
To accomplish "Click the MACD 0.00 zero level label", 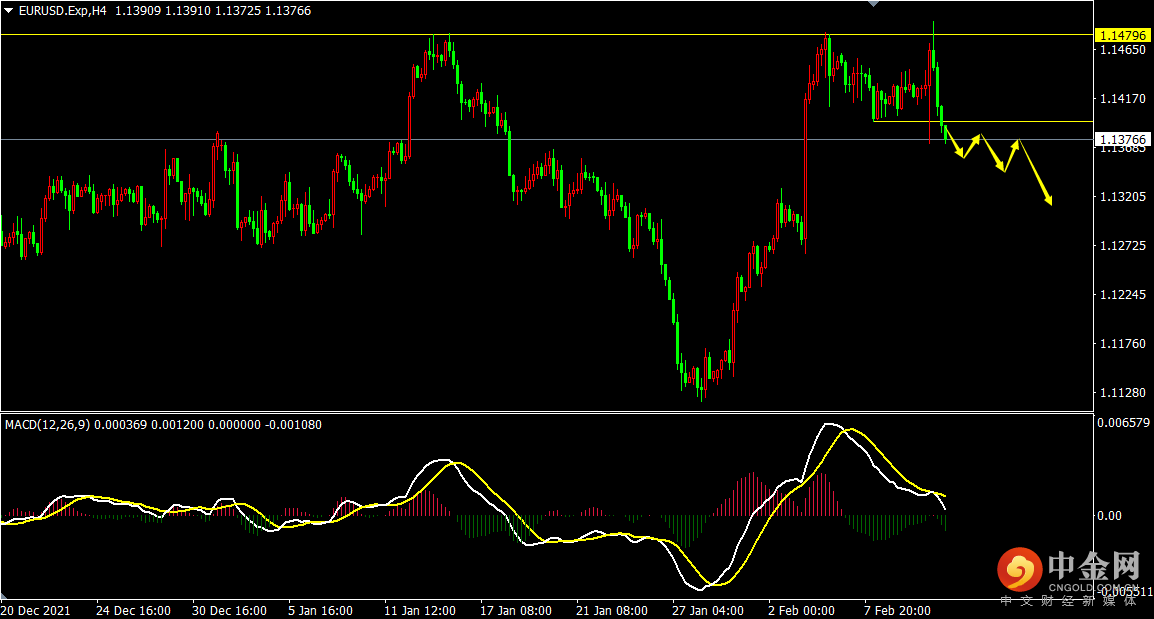I will pyautogui.click(x=1110, y=516).
